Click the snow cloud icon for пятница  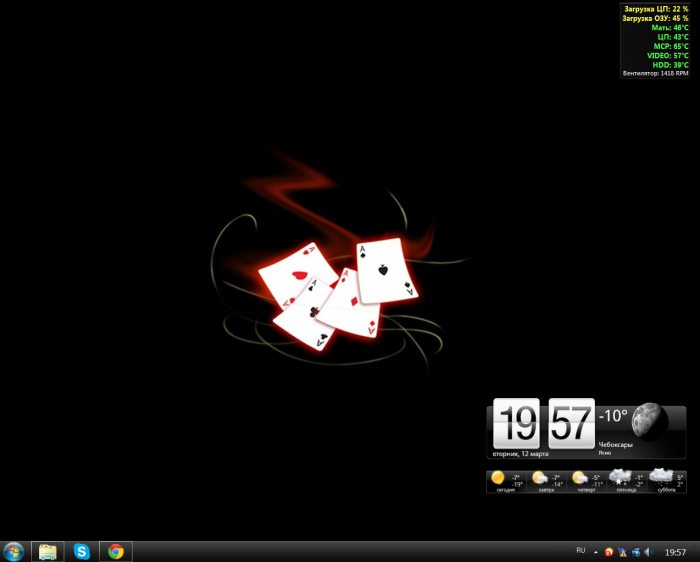621,477
